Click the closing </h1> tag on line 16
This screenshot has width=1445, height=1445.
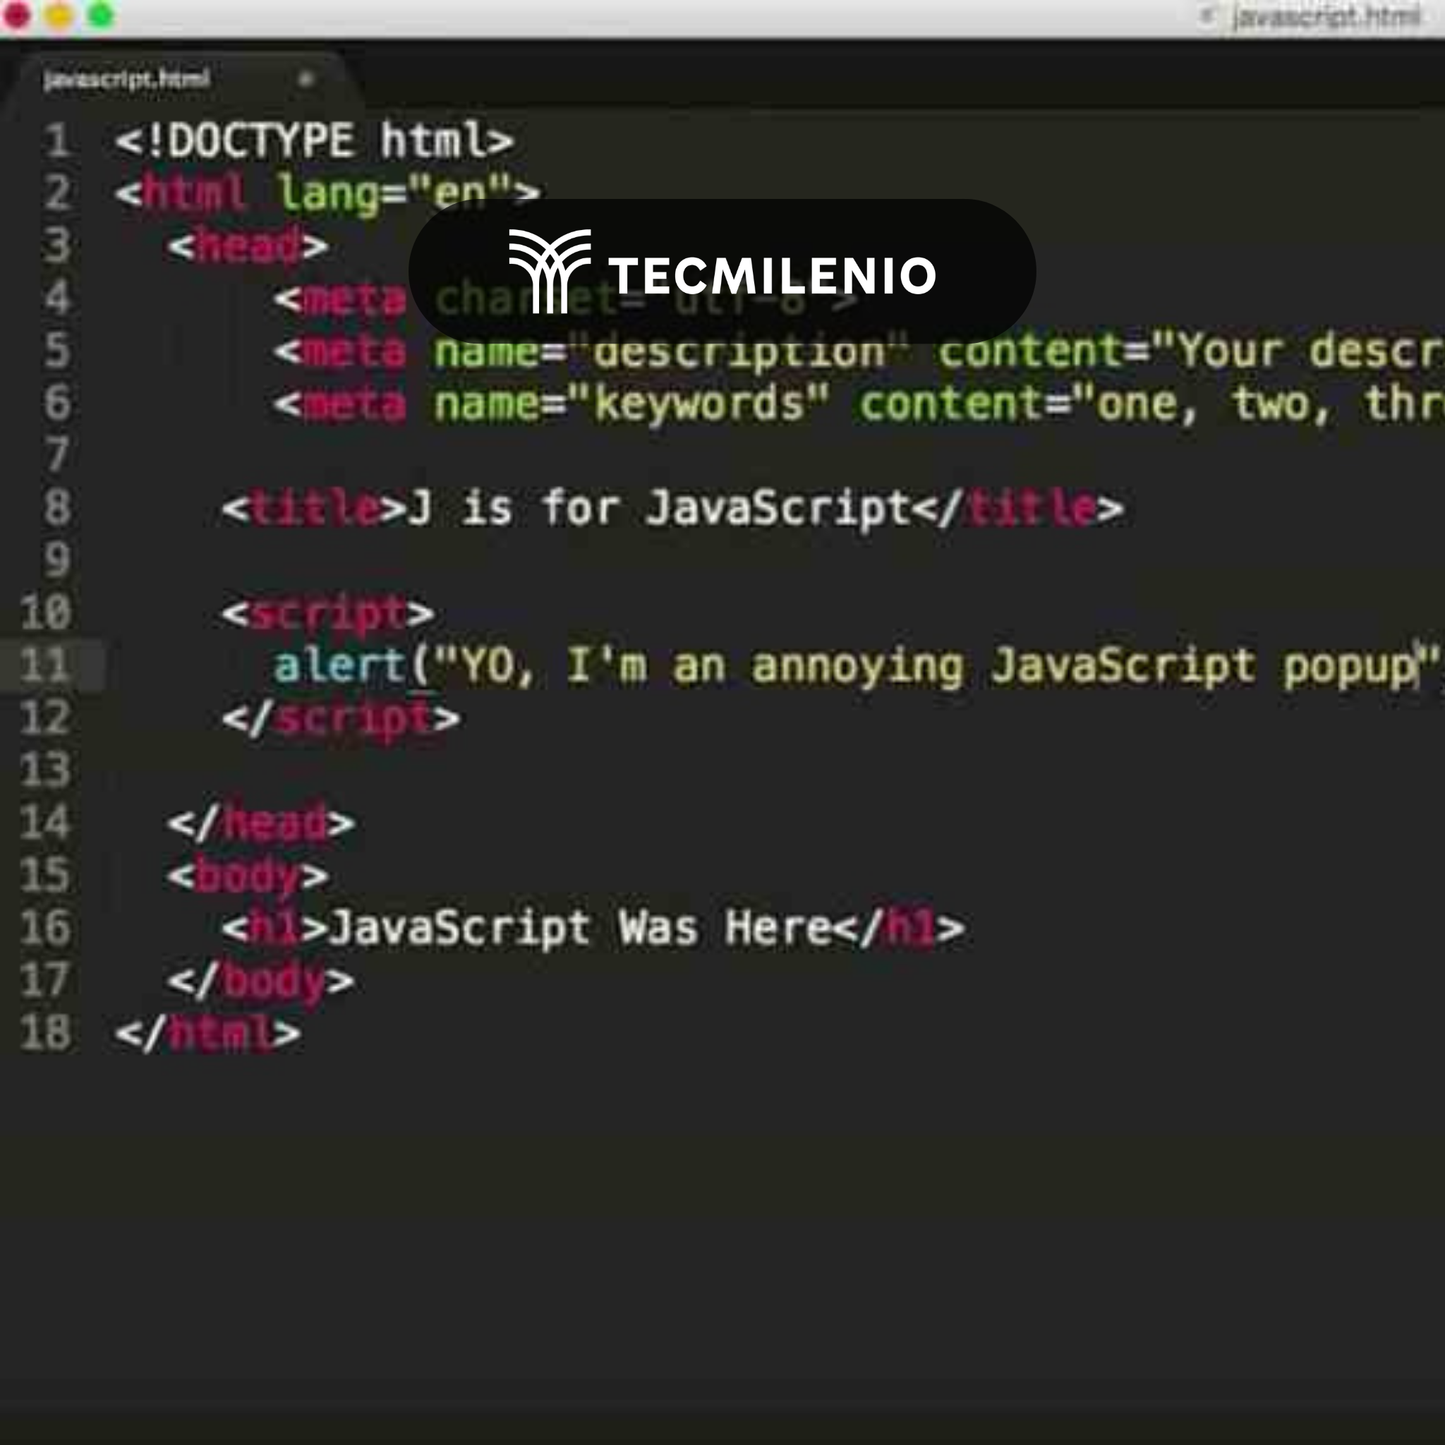click(x=899, y=929)
